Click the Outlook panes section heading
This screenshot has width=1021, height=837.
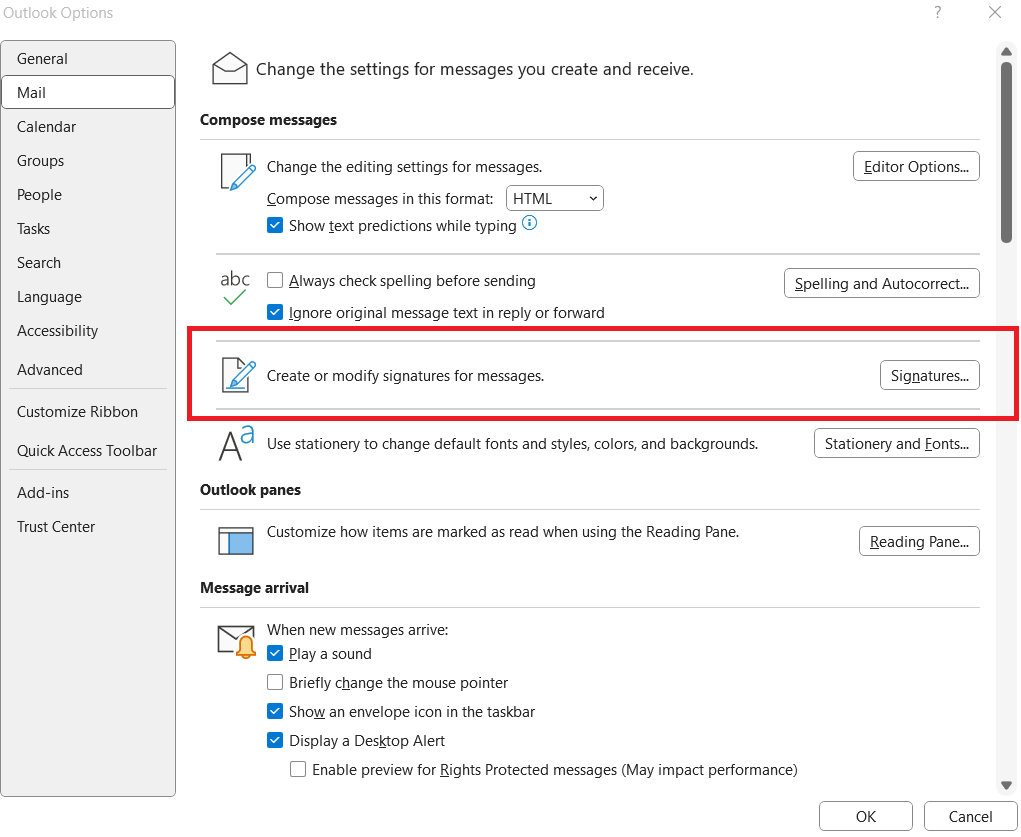point(250,490)
